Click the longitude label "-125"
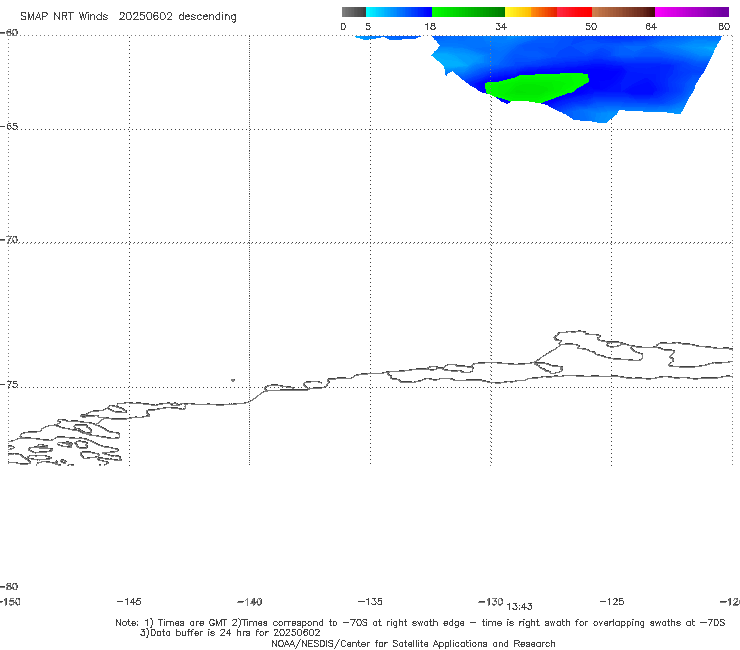 pos(612,602)
